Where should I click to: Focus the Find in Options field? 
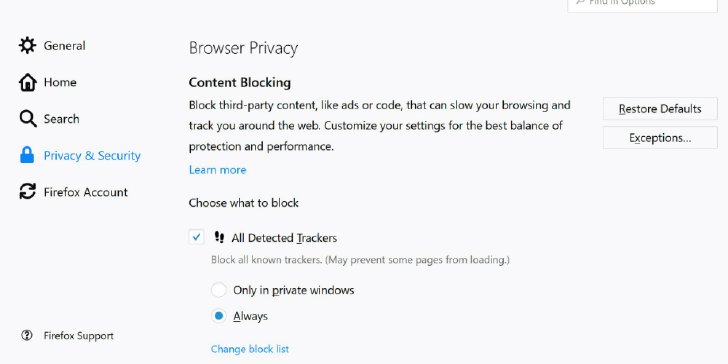click(642, 4)
